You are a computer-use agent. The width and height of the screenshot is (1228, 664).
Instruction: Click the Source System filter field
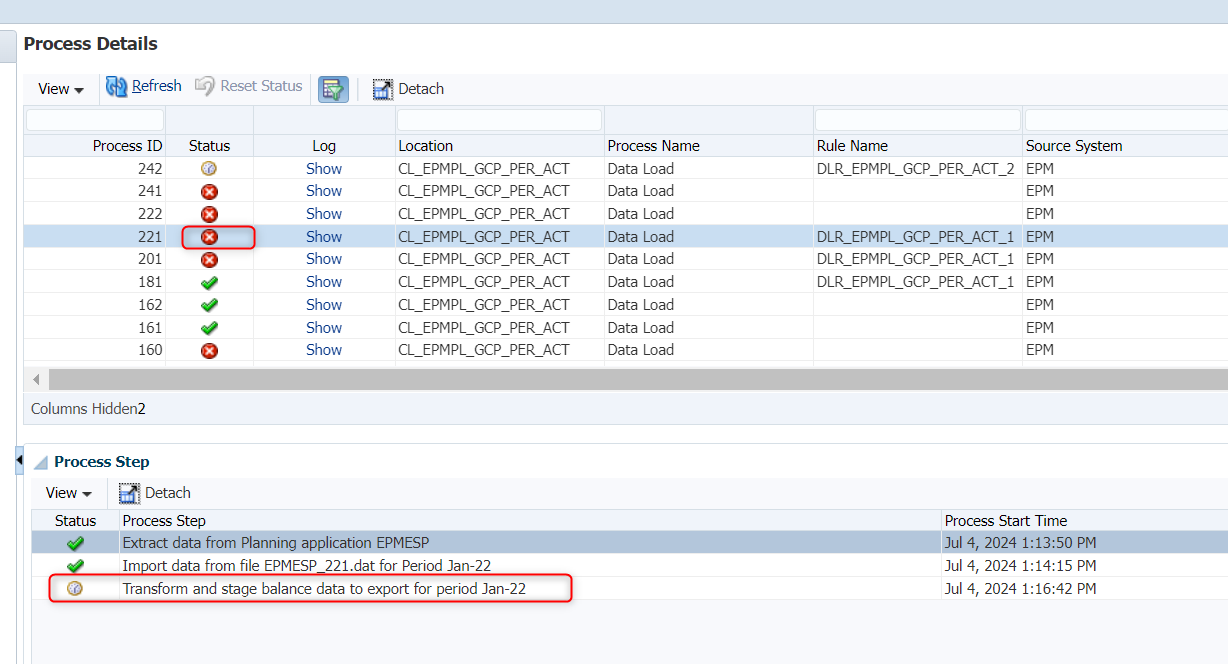(x=1126, y=120)
